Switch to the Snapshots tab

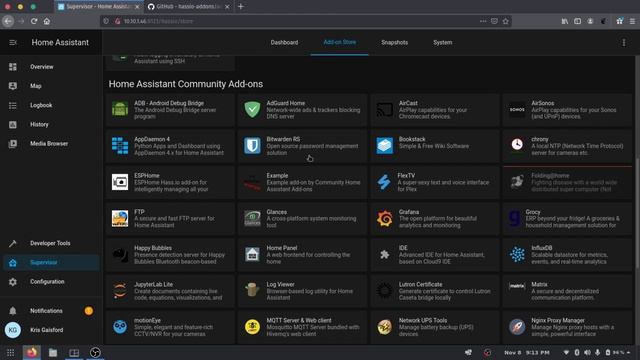tap(394, 42)
